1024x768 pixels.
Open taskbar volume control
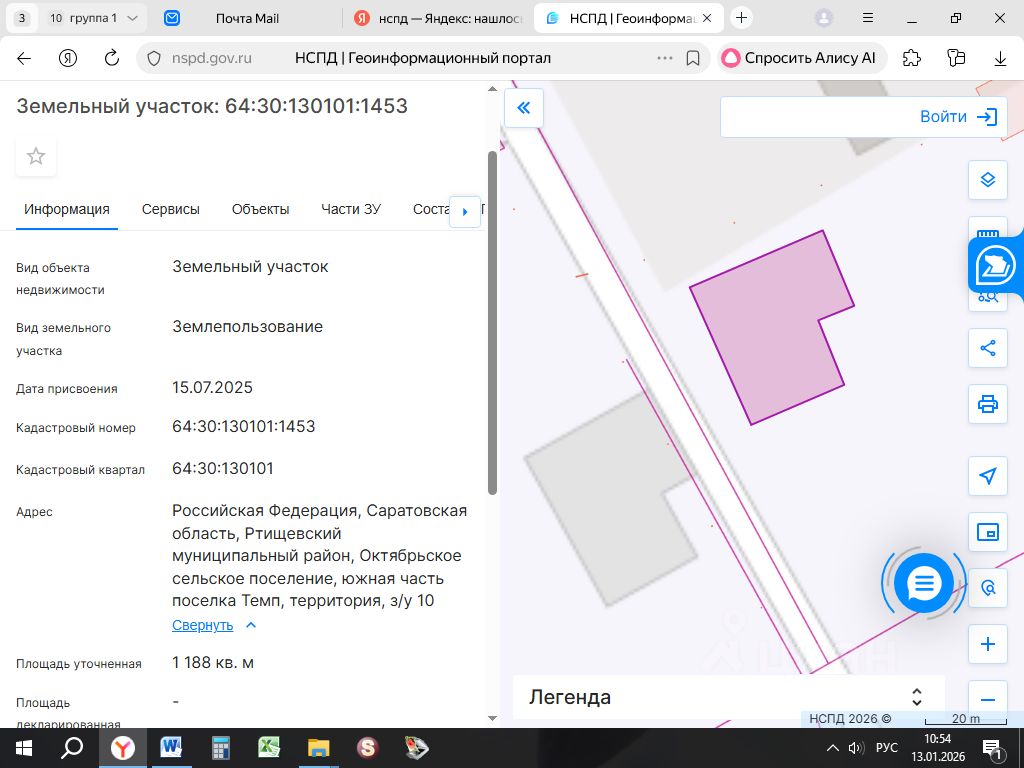[856, 748]
